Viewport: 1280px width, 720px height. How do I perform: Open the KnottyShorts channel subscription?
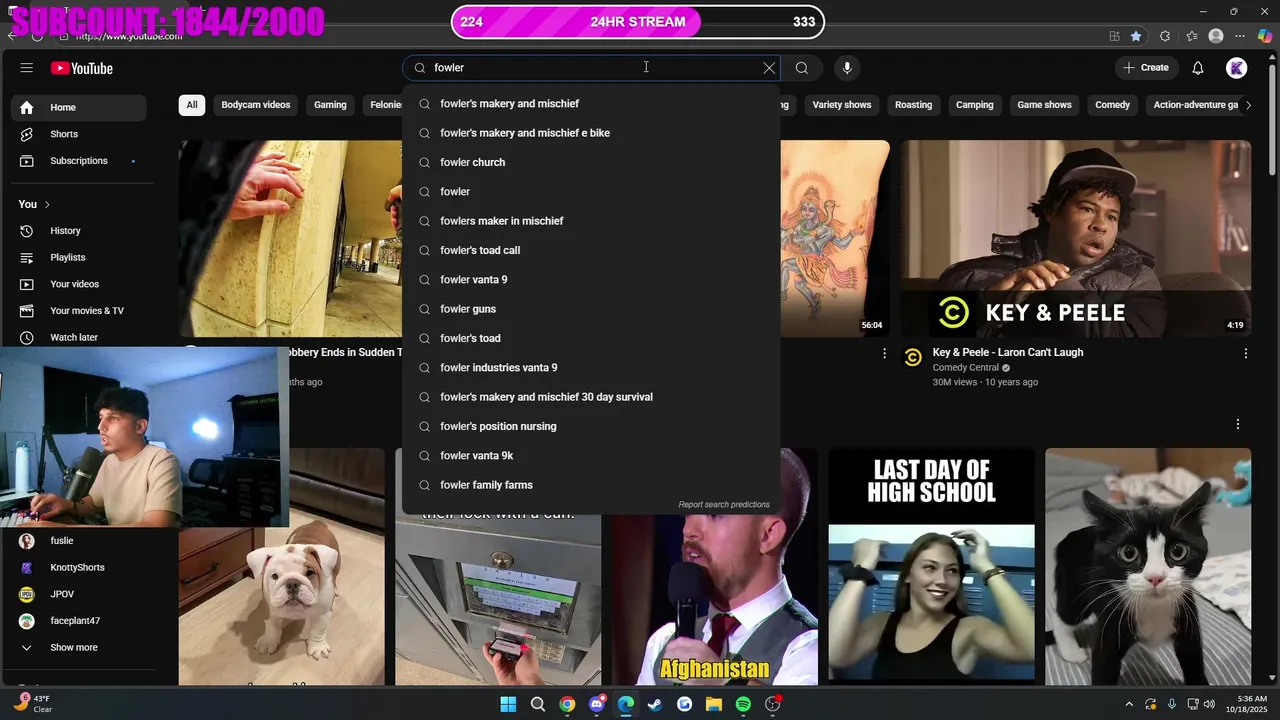pos(79,568)
